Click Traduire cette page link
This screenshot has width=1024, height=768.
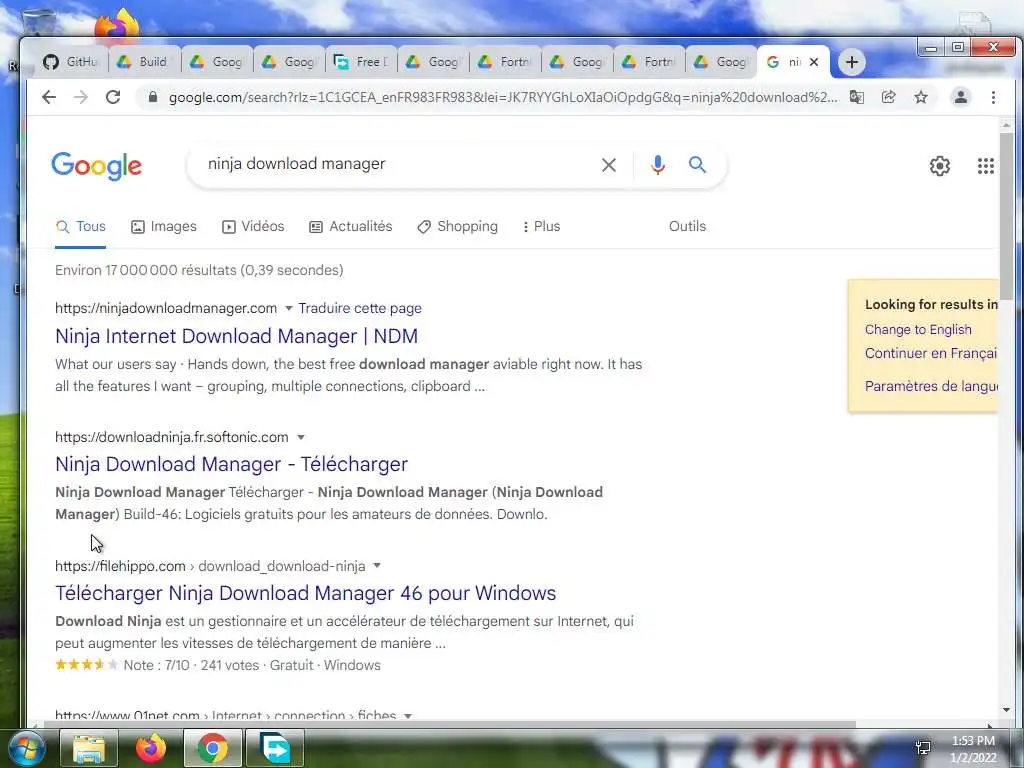tap(360, 308)
